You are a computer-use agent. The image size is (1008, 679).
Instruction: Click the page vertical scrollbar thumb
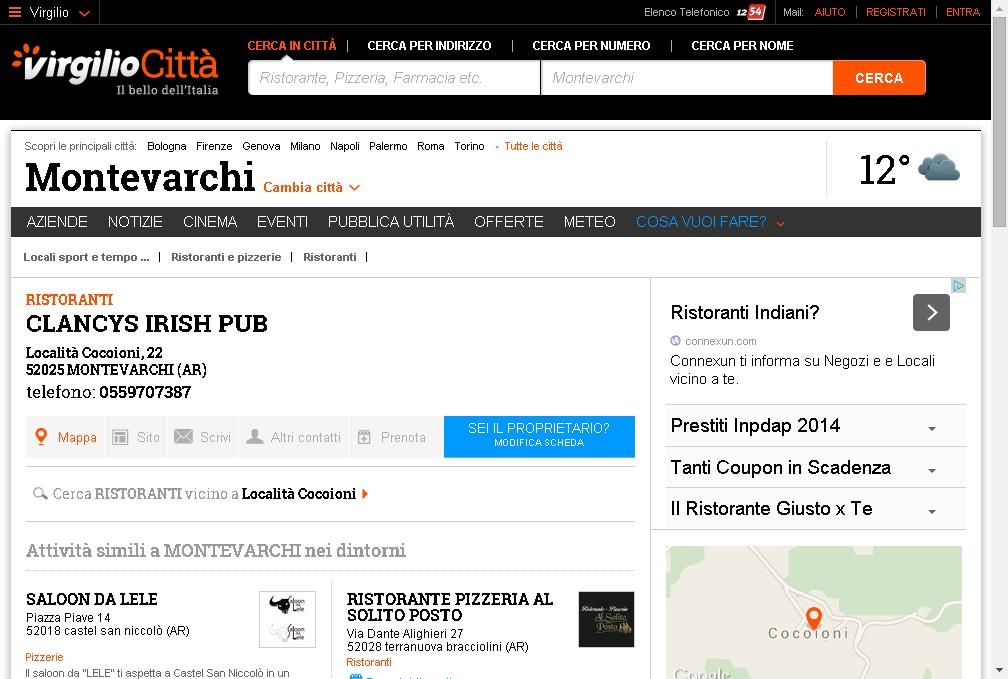(1000, 122)
